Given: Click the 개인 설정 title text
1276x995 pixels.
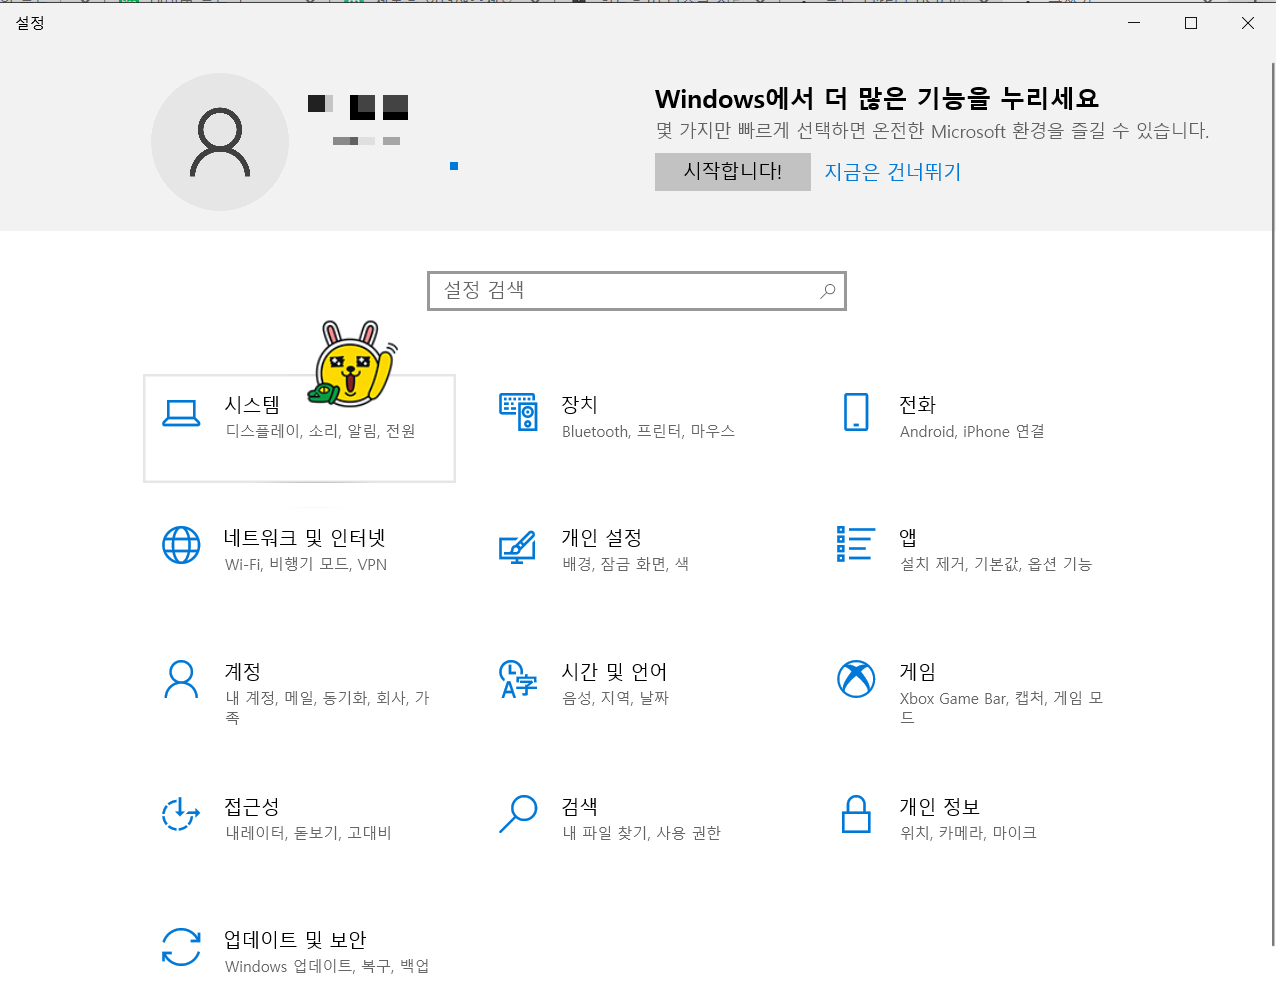Looking at the screenshot, I should pyautogui.click(x=601, y=538).
